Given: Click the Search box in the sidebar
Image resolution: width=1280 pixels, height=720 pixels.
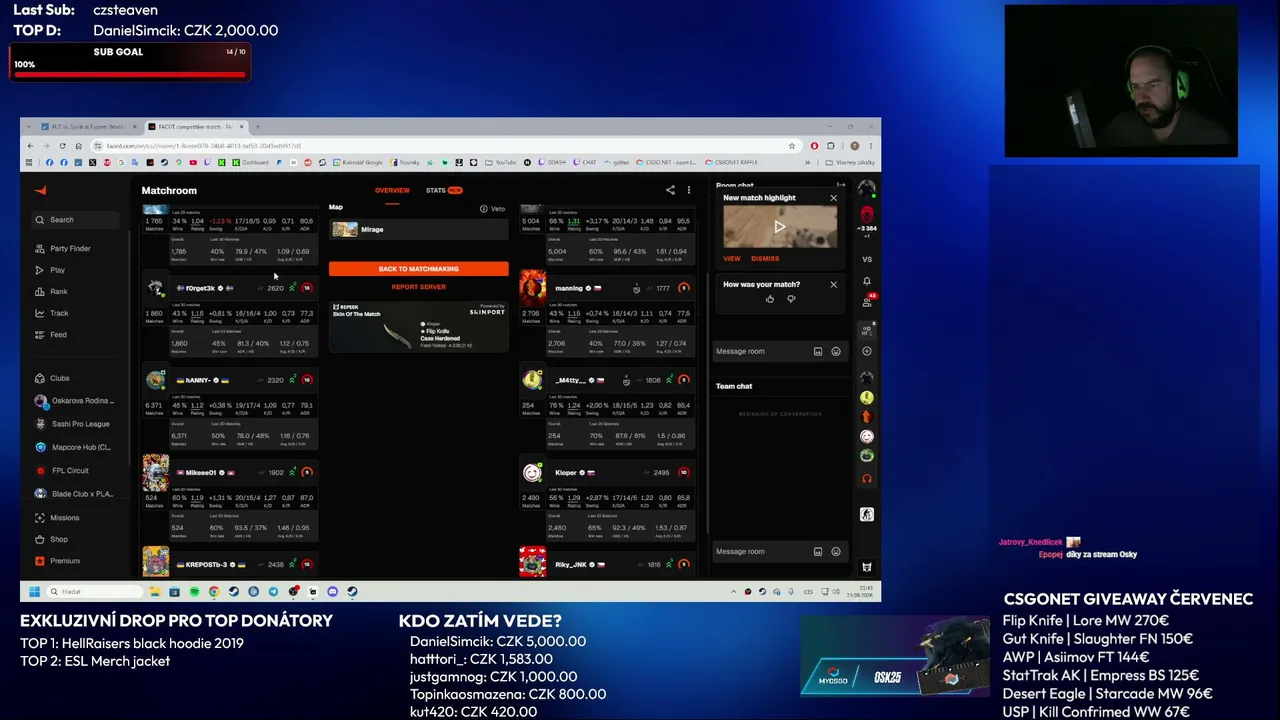Looking at the screenshot, I should click(76, 220).
